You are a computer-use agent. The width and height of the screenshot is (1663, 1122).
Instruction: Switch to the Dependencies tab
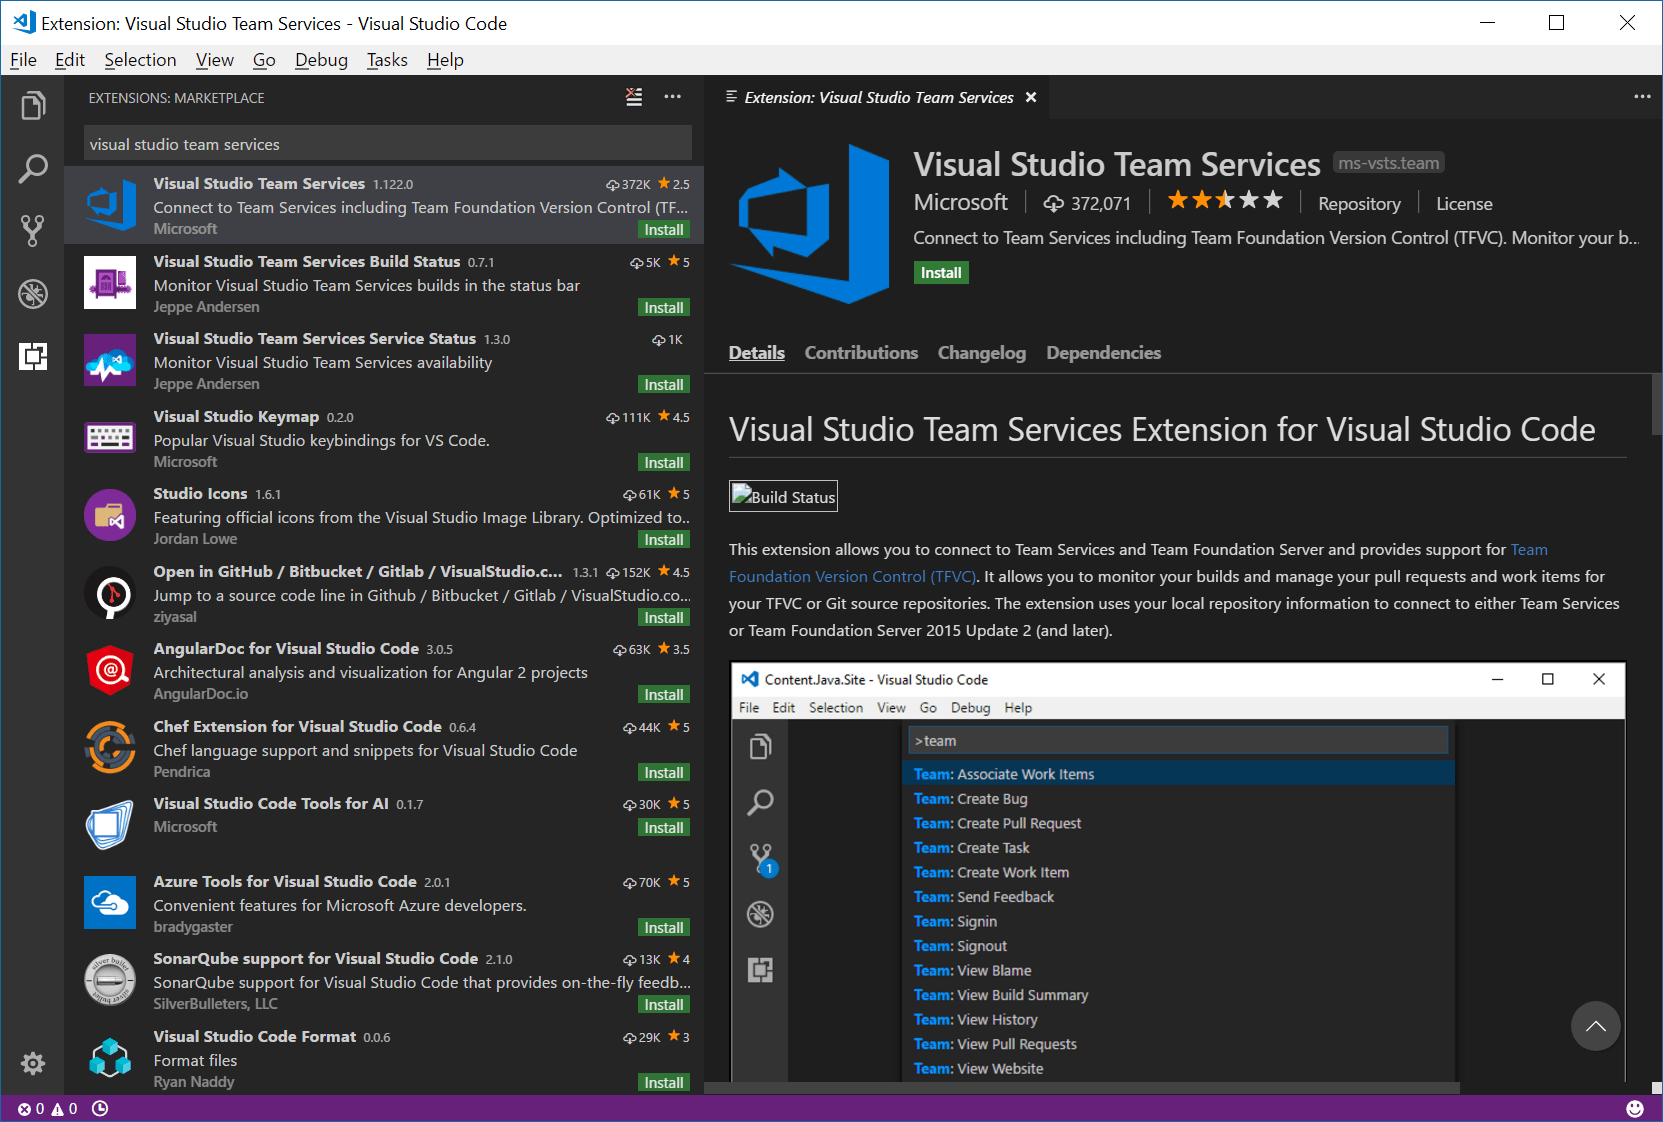tap(1103, 352)
